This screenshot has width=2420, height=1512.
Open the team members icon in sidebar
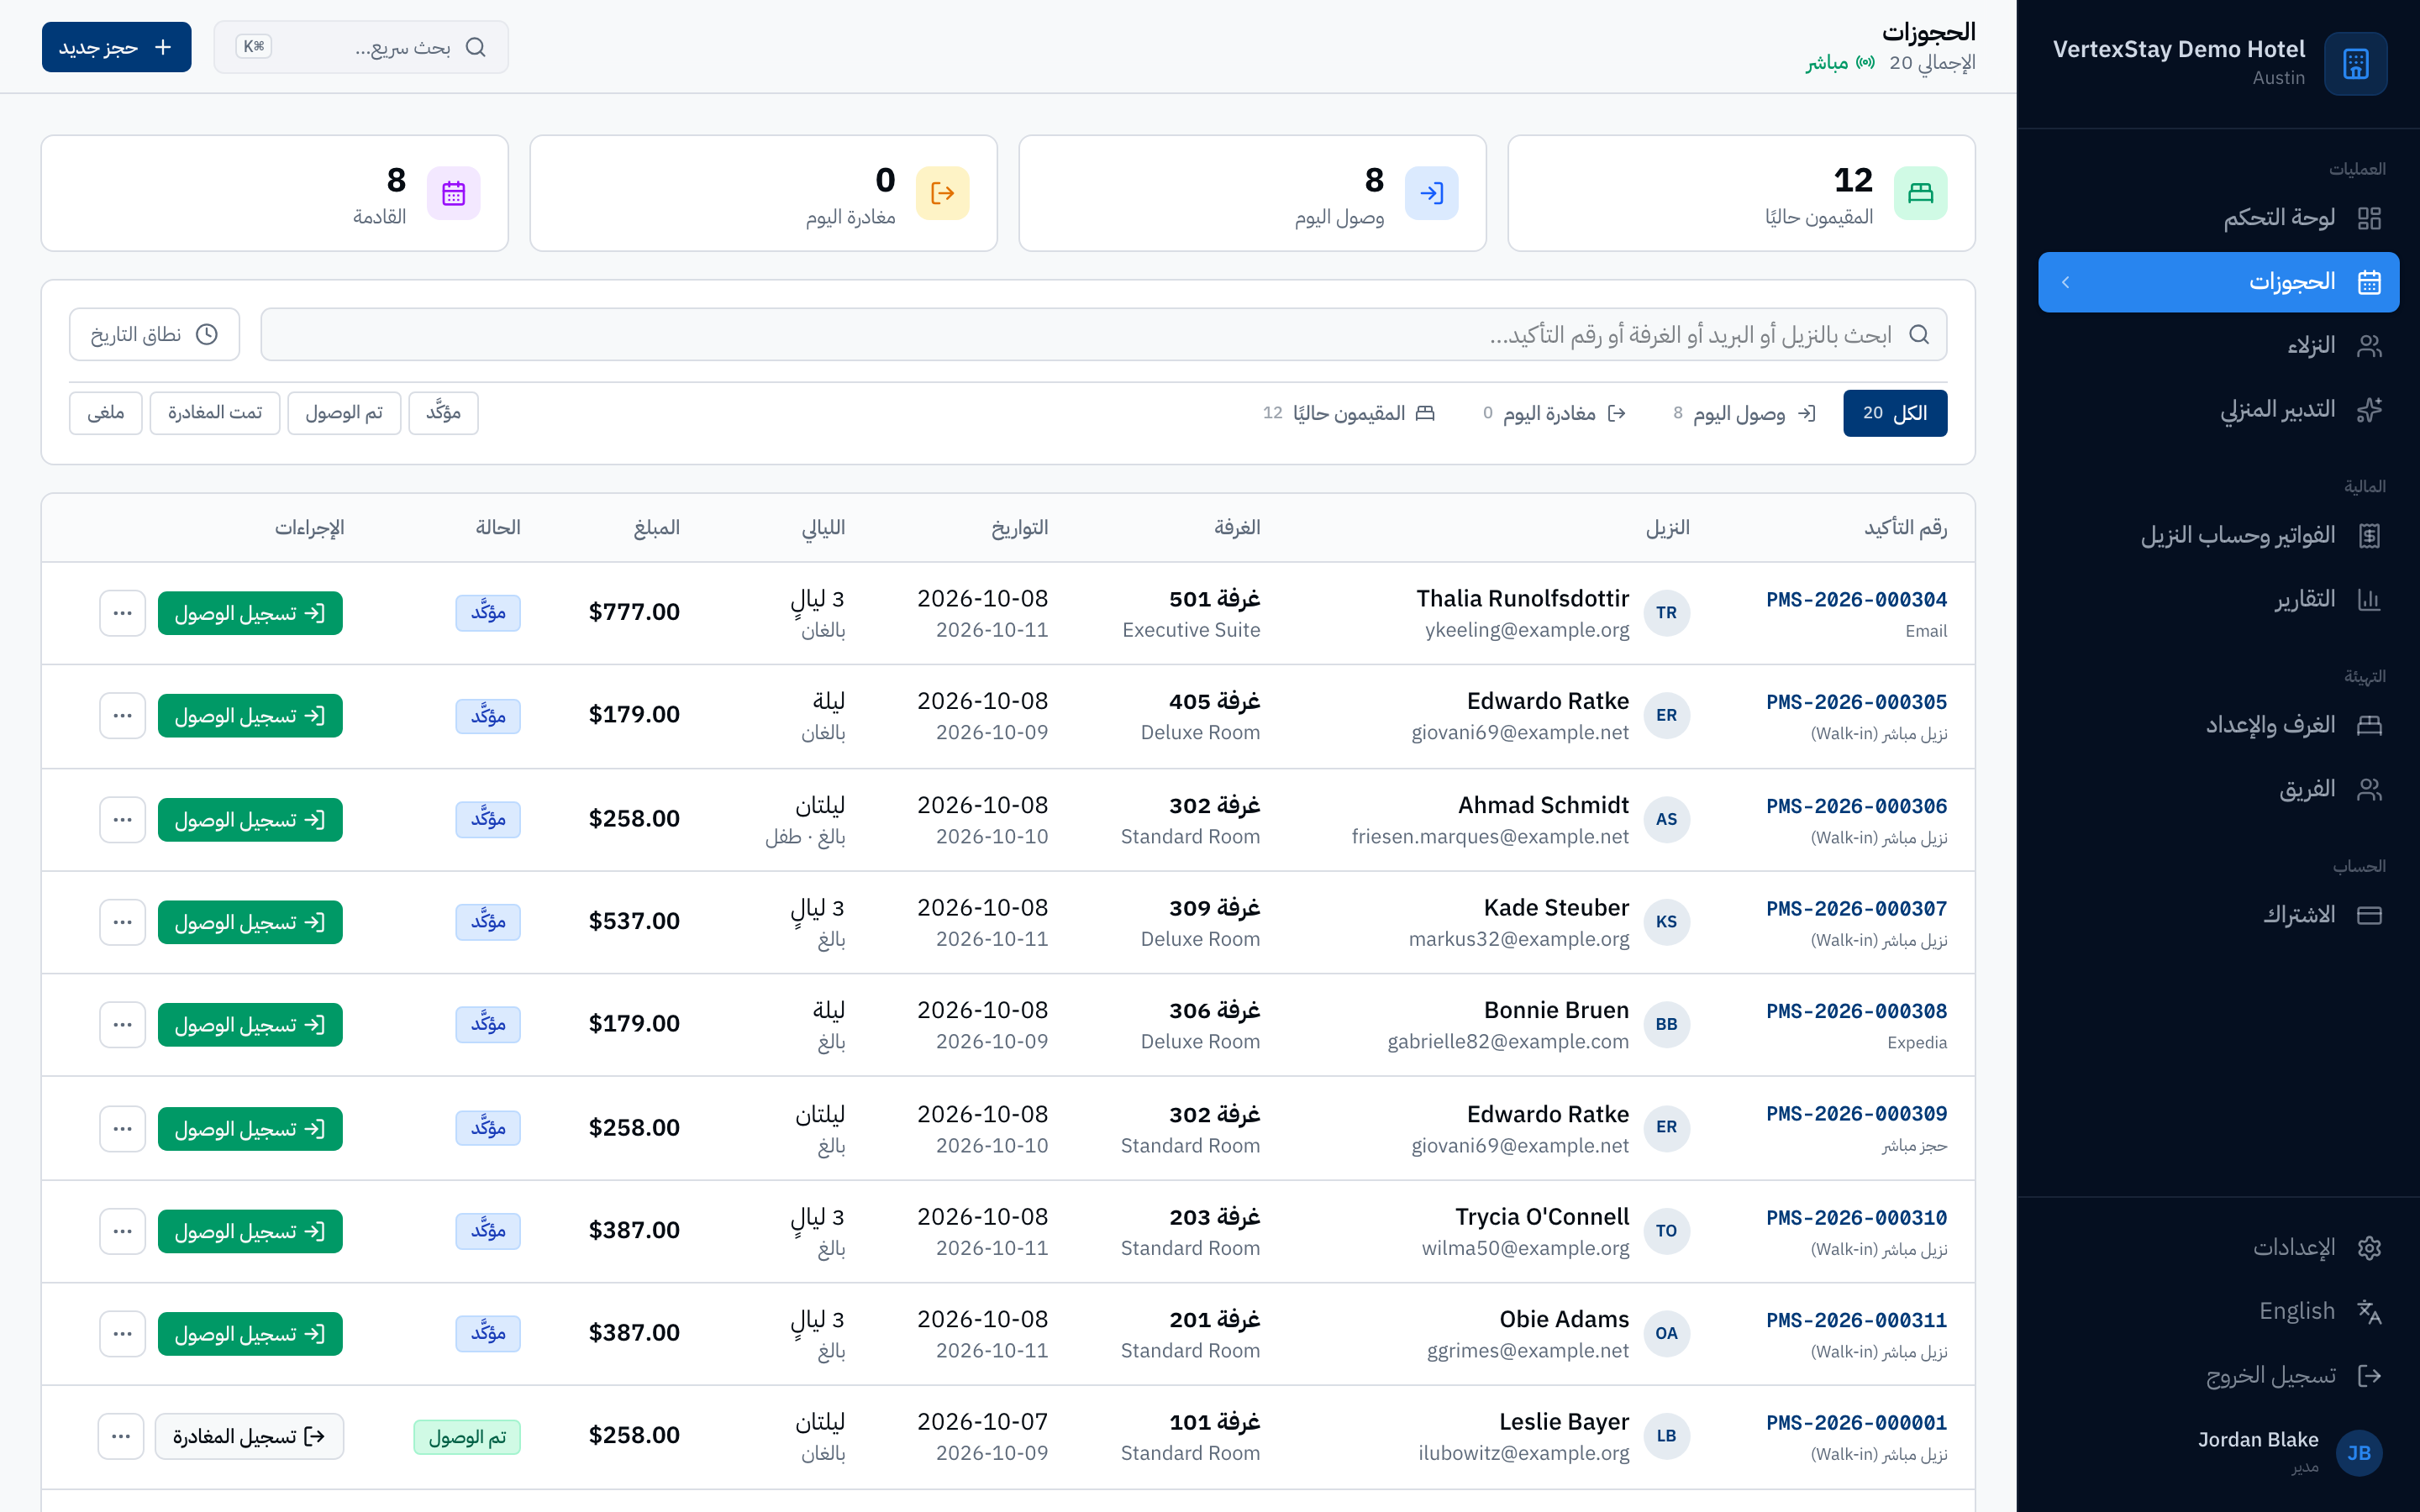pos(2369,790)
